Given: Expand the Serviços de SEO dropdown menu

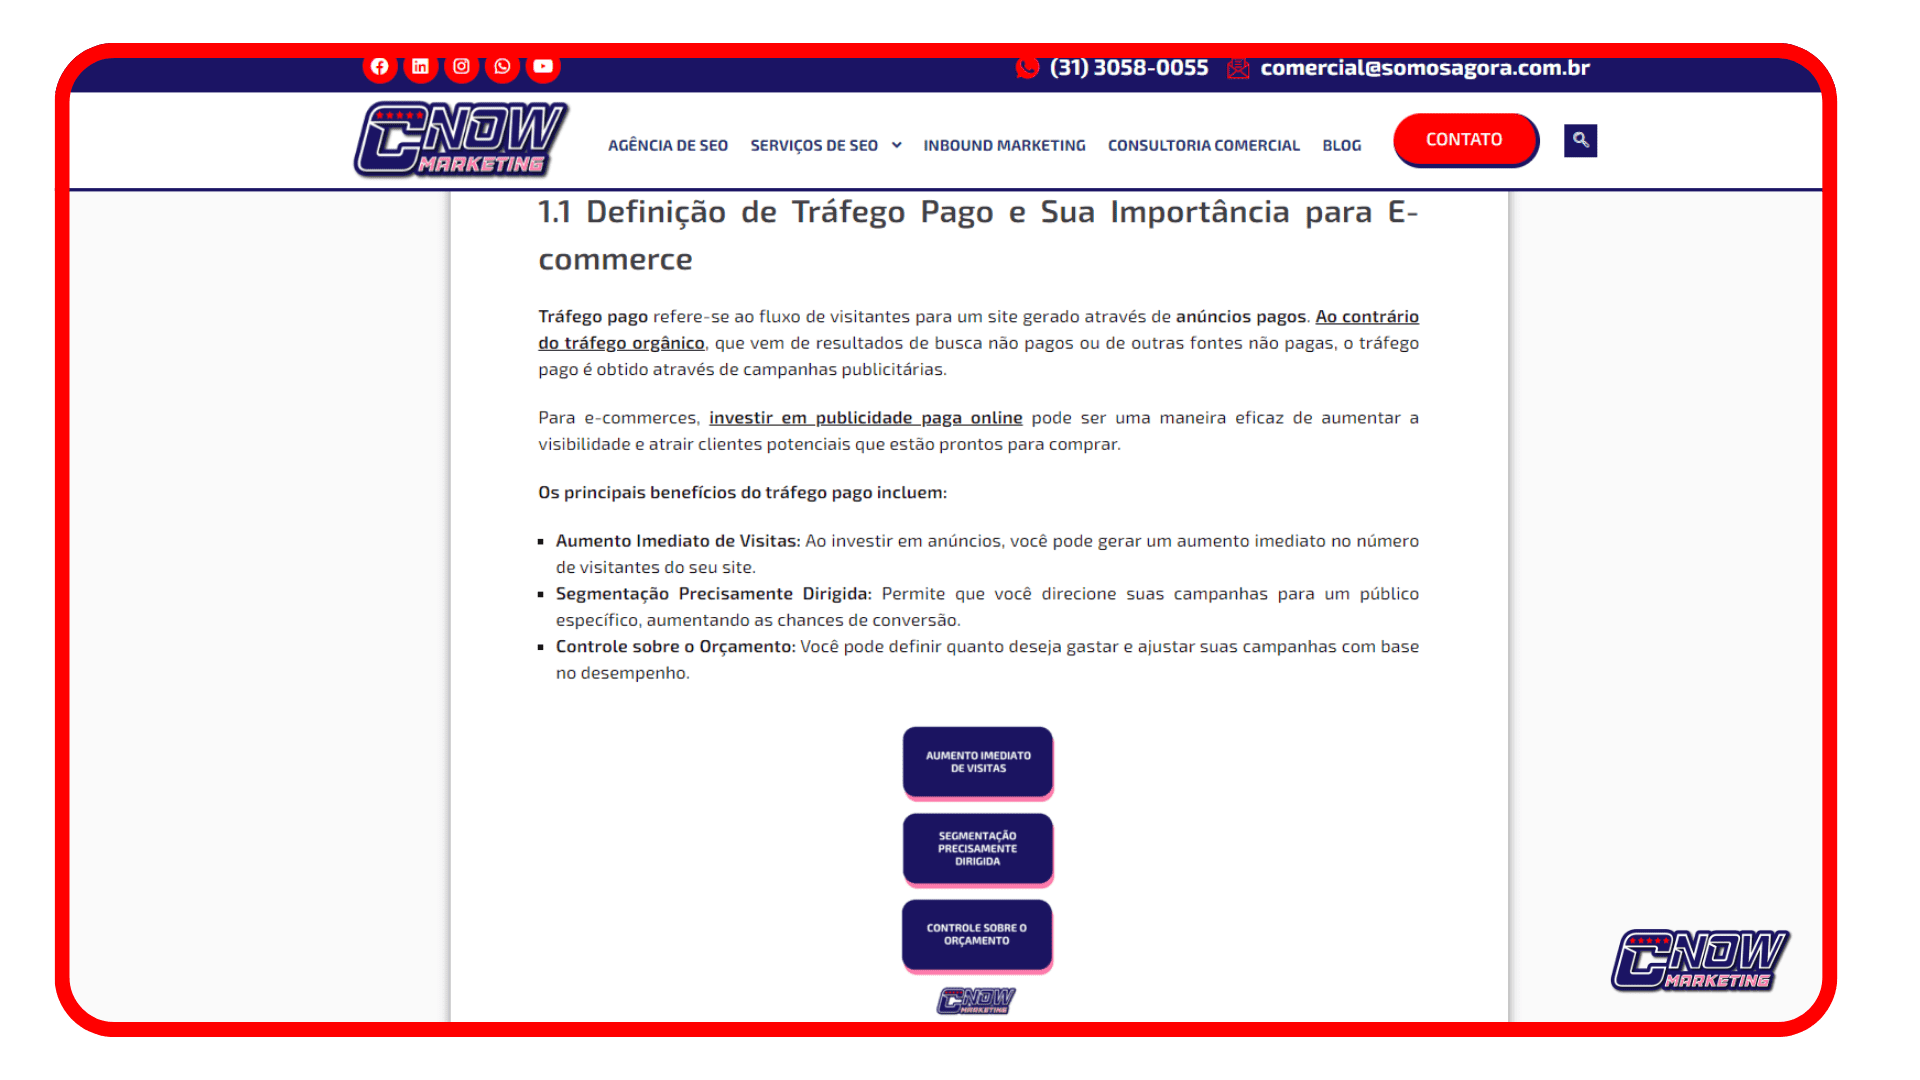Looking at the screenshot, I should pos(824,144).
